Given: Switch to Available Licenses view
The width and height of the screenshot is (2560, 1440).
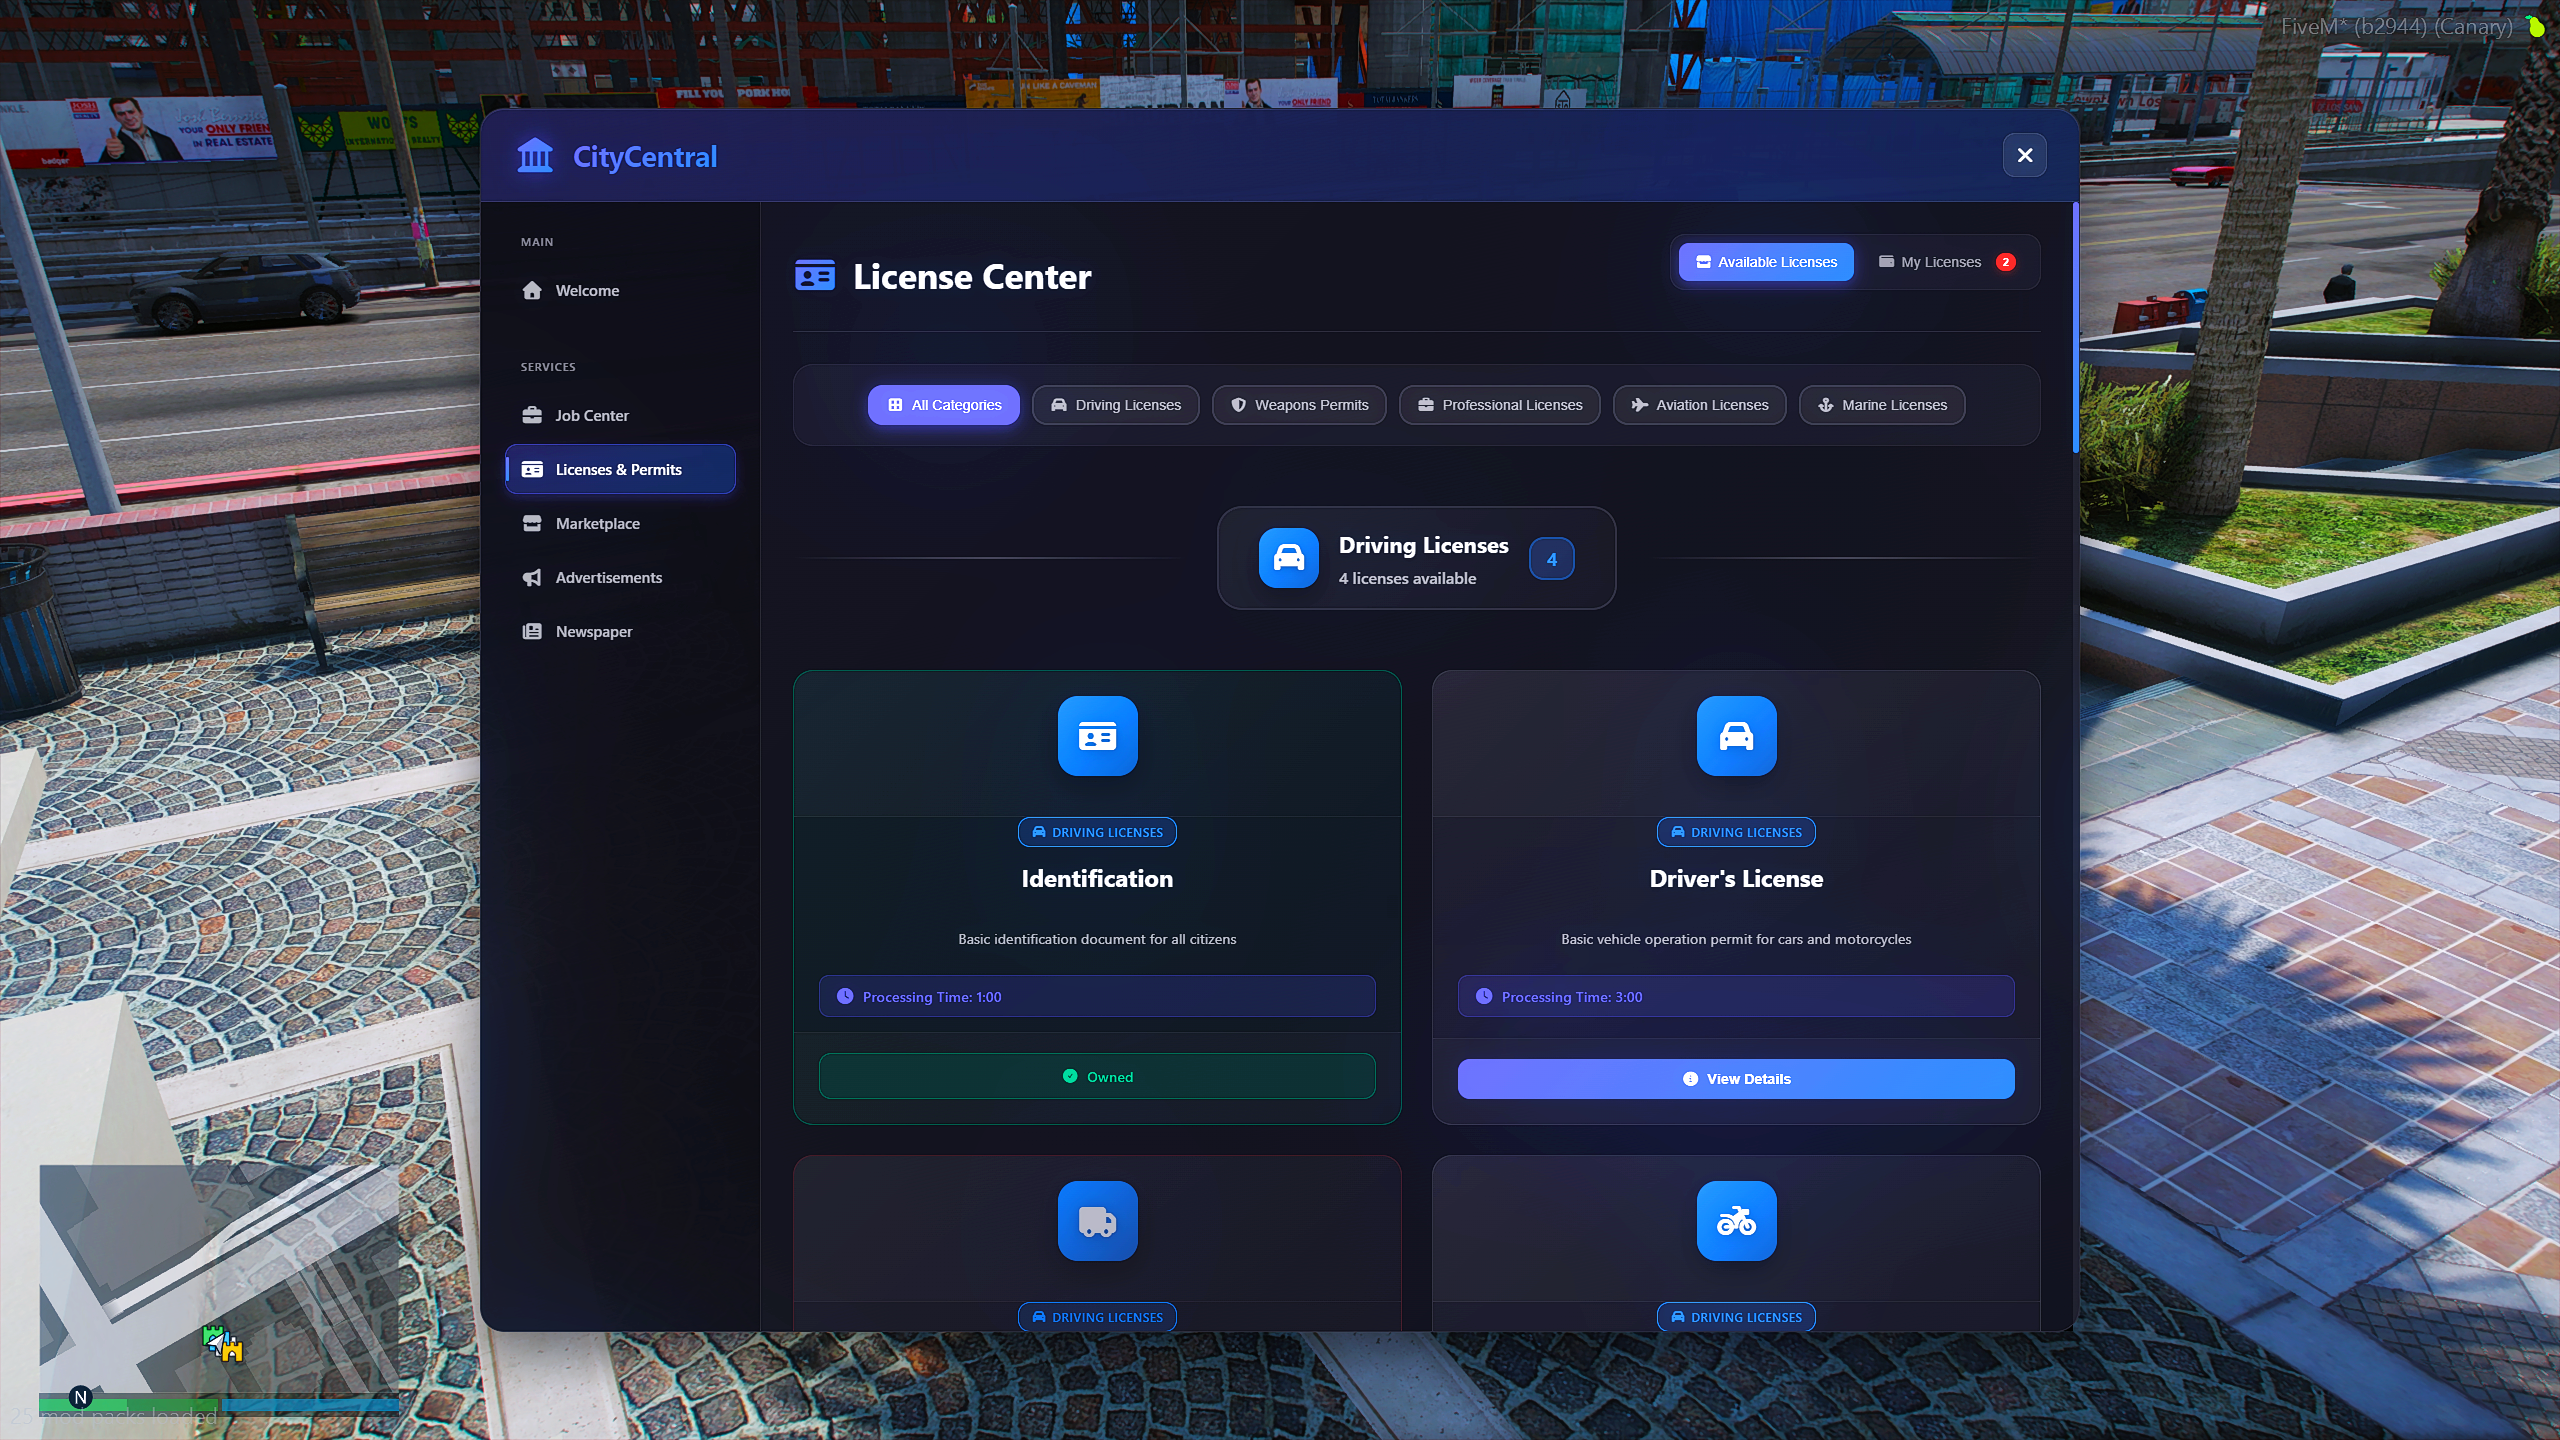Looking at the screenshot, I should 1766,262.
